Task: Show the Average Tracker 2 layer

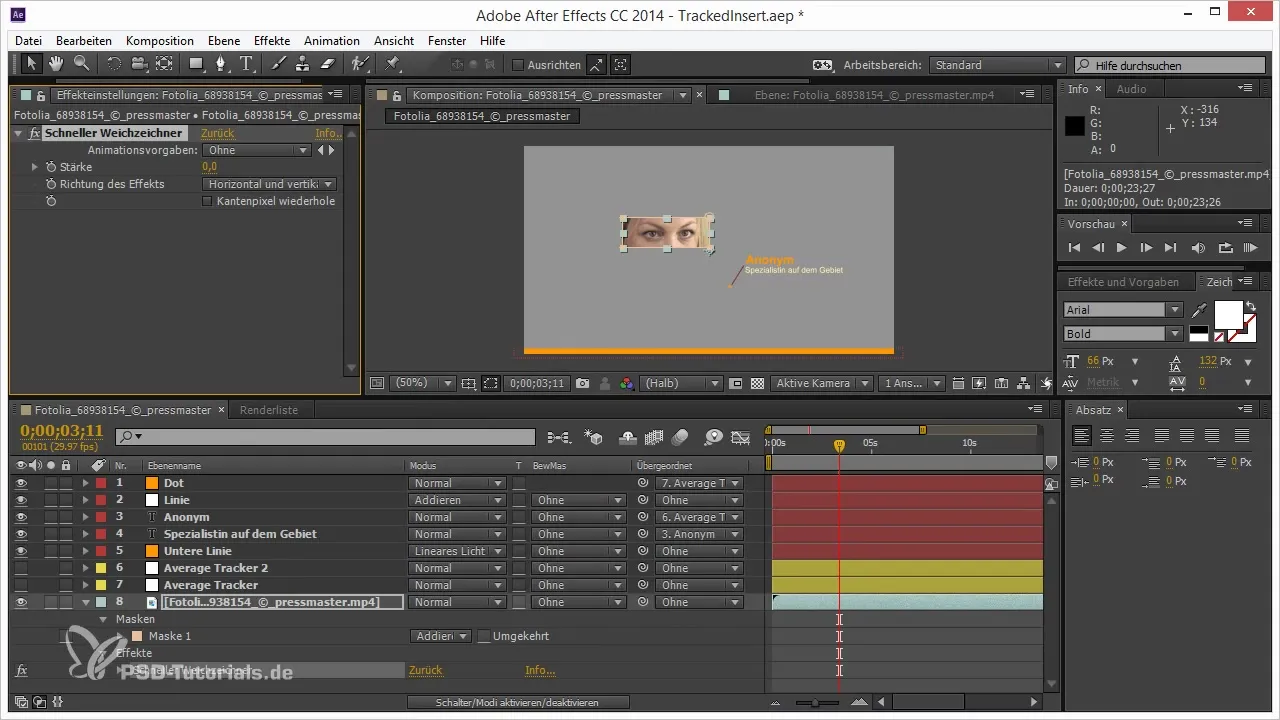Action: pos(21,568)
